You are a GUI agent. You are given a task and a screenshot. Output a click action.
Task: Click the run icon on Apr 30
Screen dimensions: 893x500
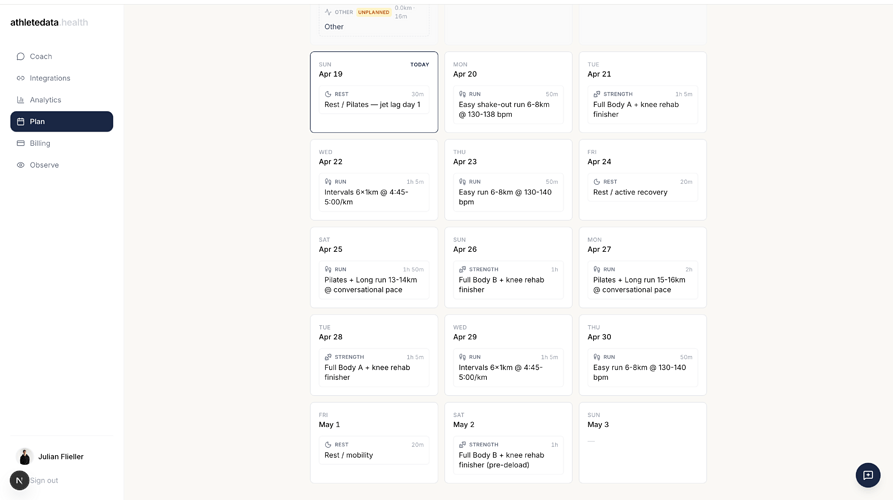click(597, 357)
